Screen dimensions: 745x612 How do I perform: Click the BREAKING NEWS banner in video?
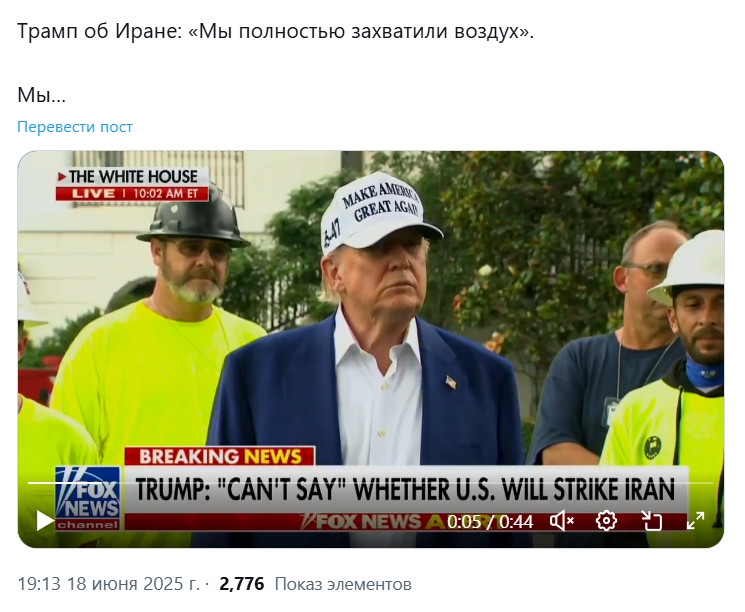point(220,457)
